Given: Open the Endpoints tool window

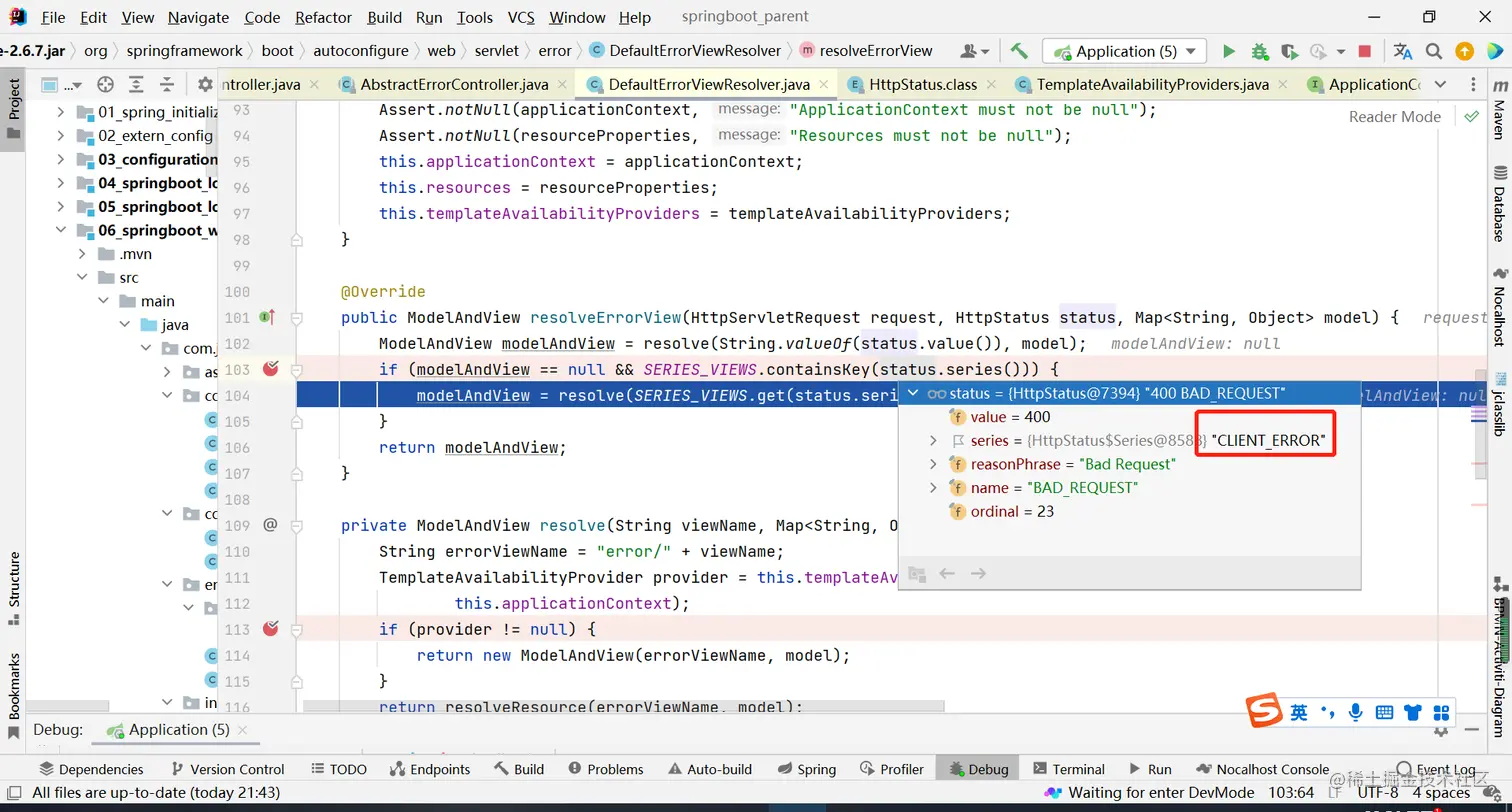Looking at the screenshot, I should click(429, 769).
